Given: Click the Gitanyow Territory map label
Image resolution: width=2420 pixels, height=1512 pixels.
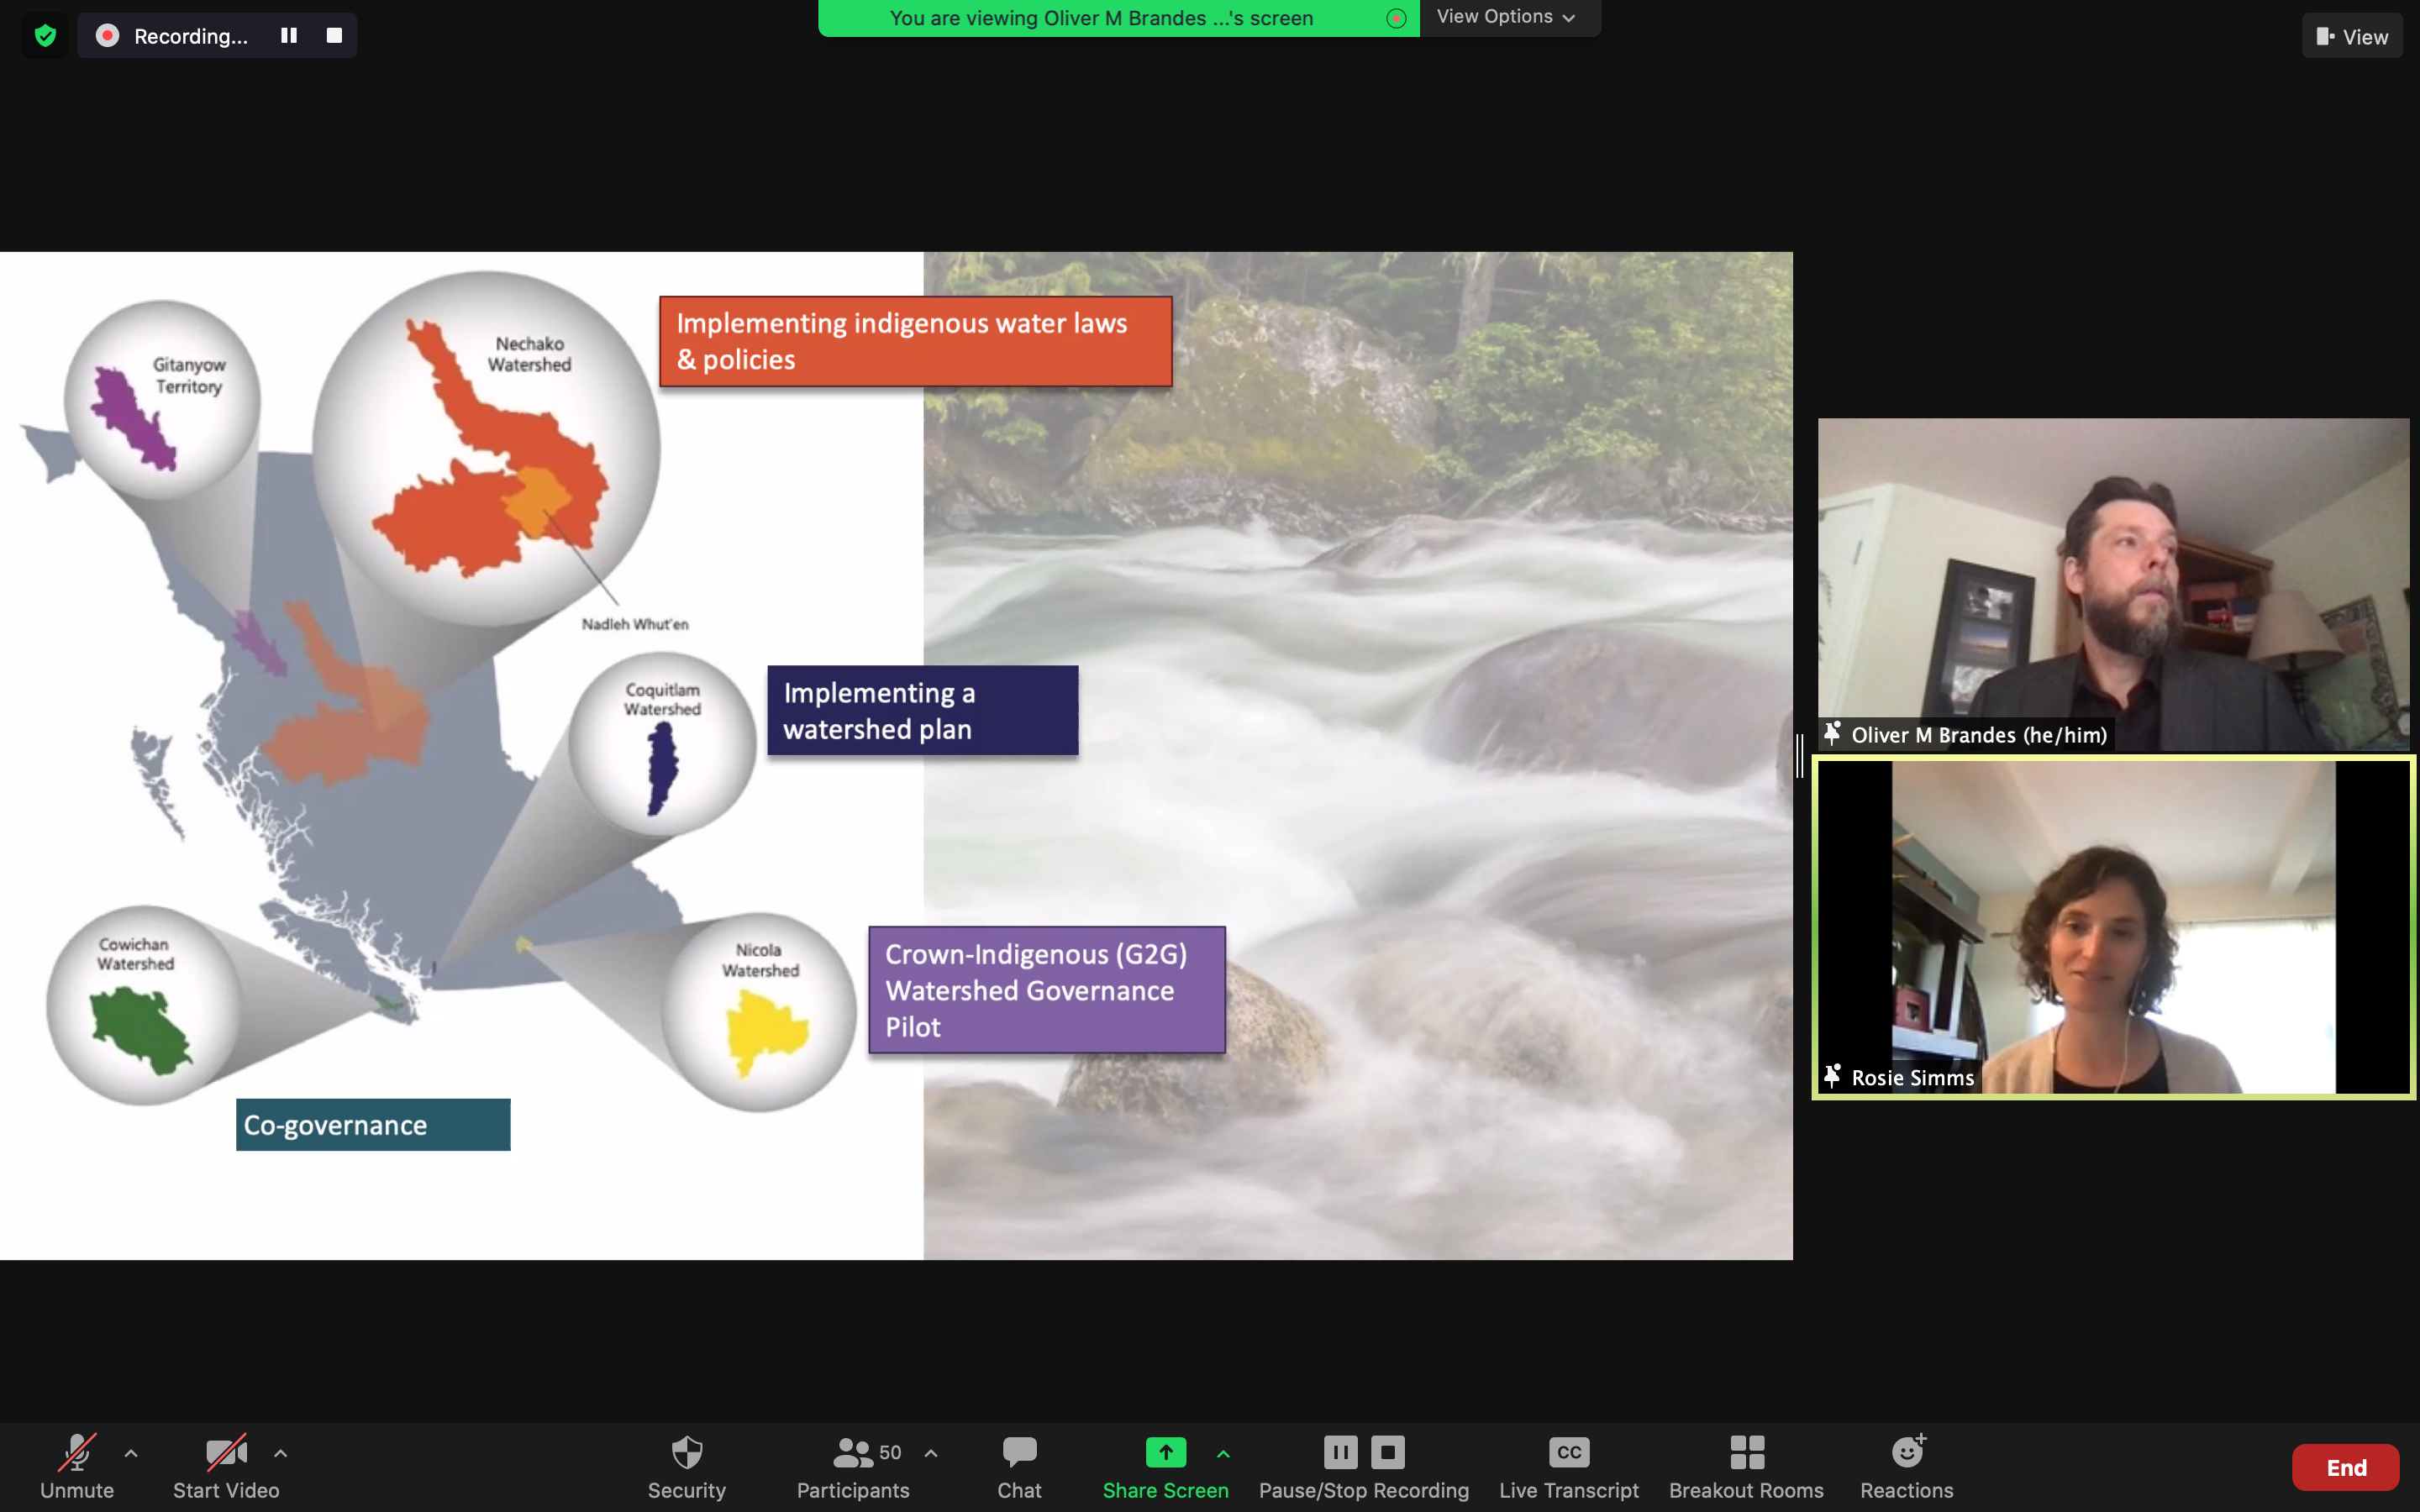Looking at the screenshot, I should click(x=189, y=375).
